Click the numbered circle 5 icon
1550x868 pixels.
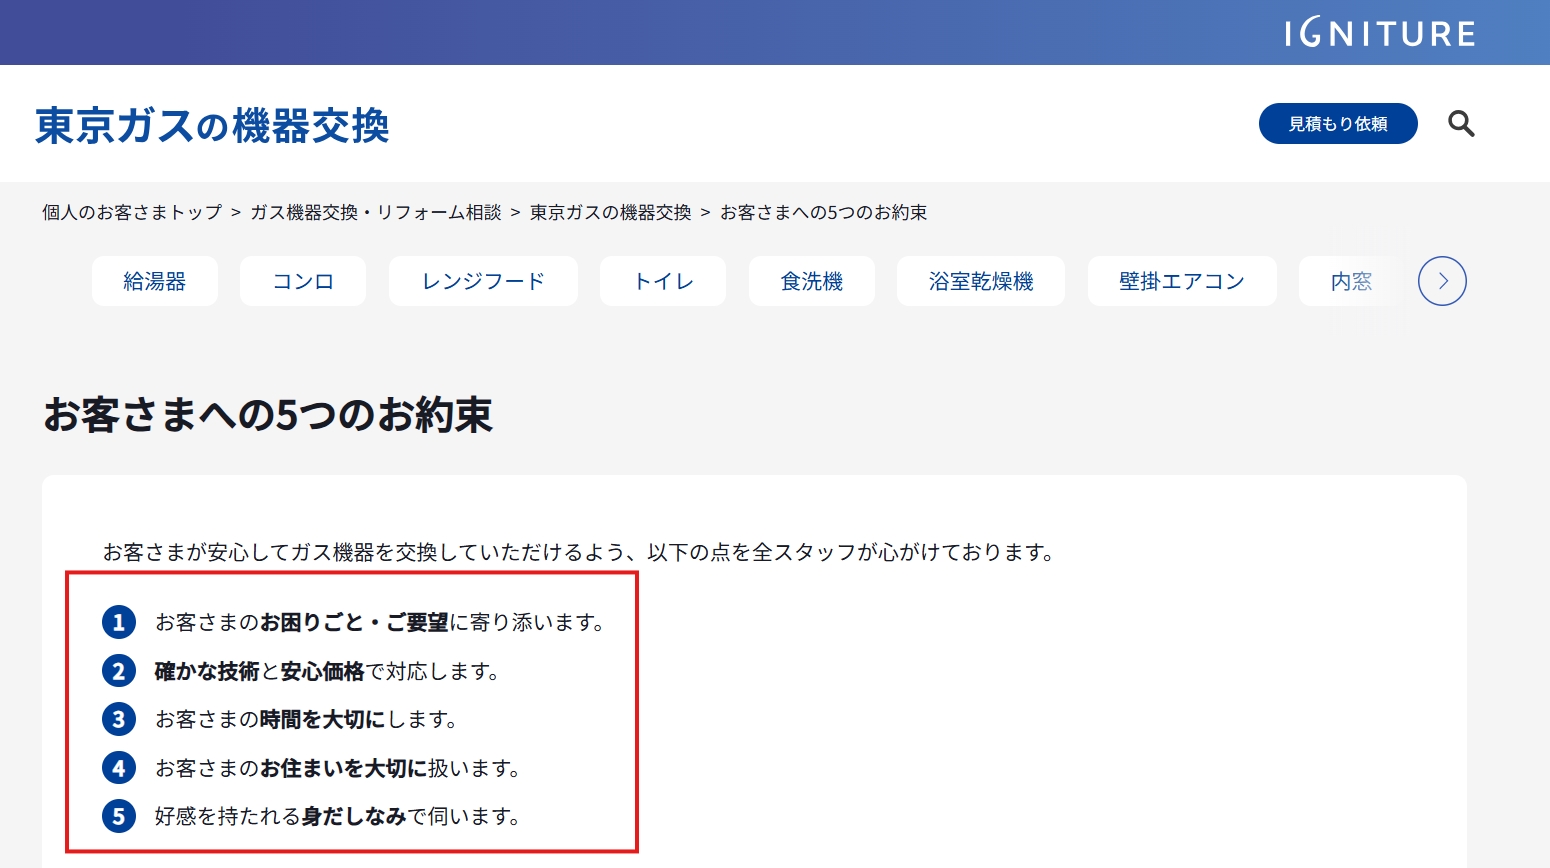coord(119,816)
